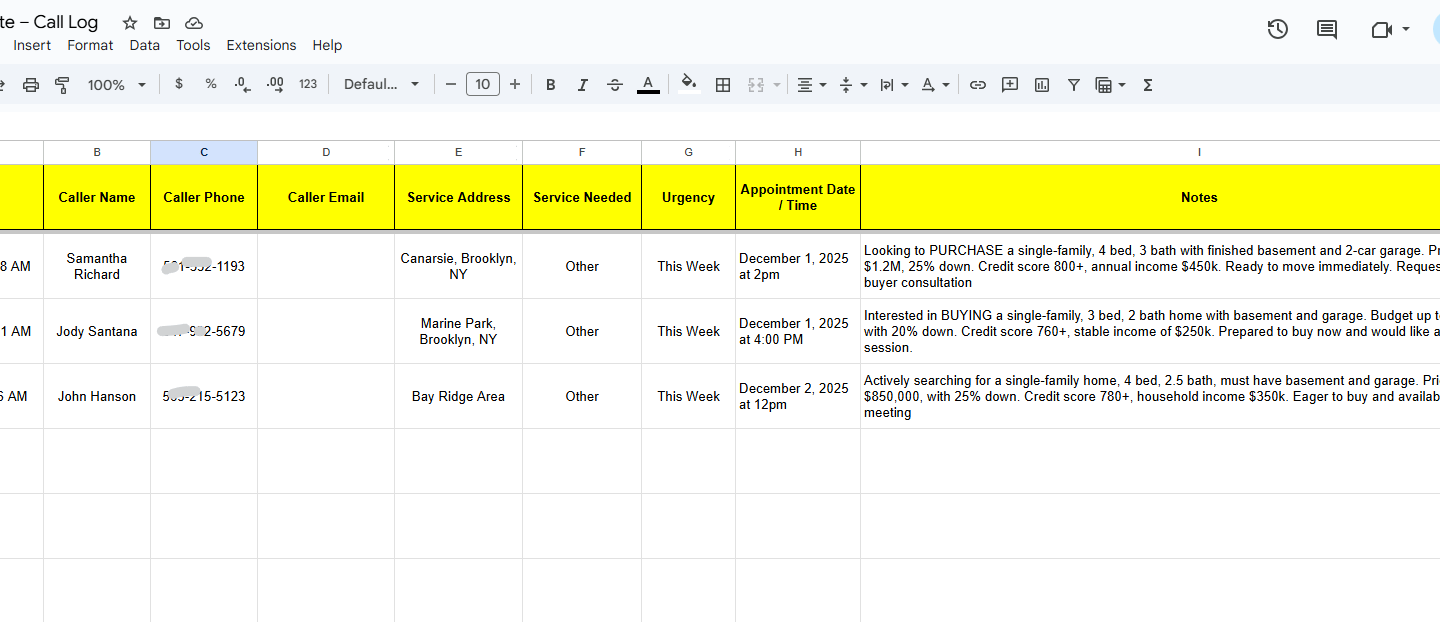Screen dimensions: 1440x622
Task: Open the Format menu
Action: [x=90, y=45]
